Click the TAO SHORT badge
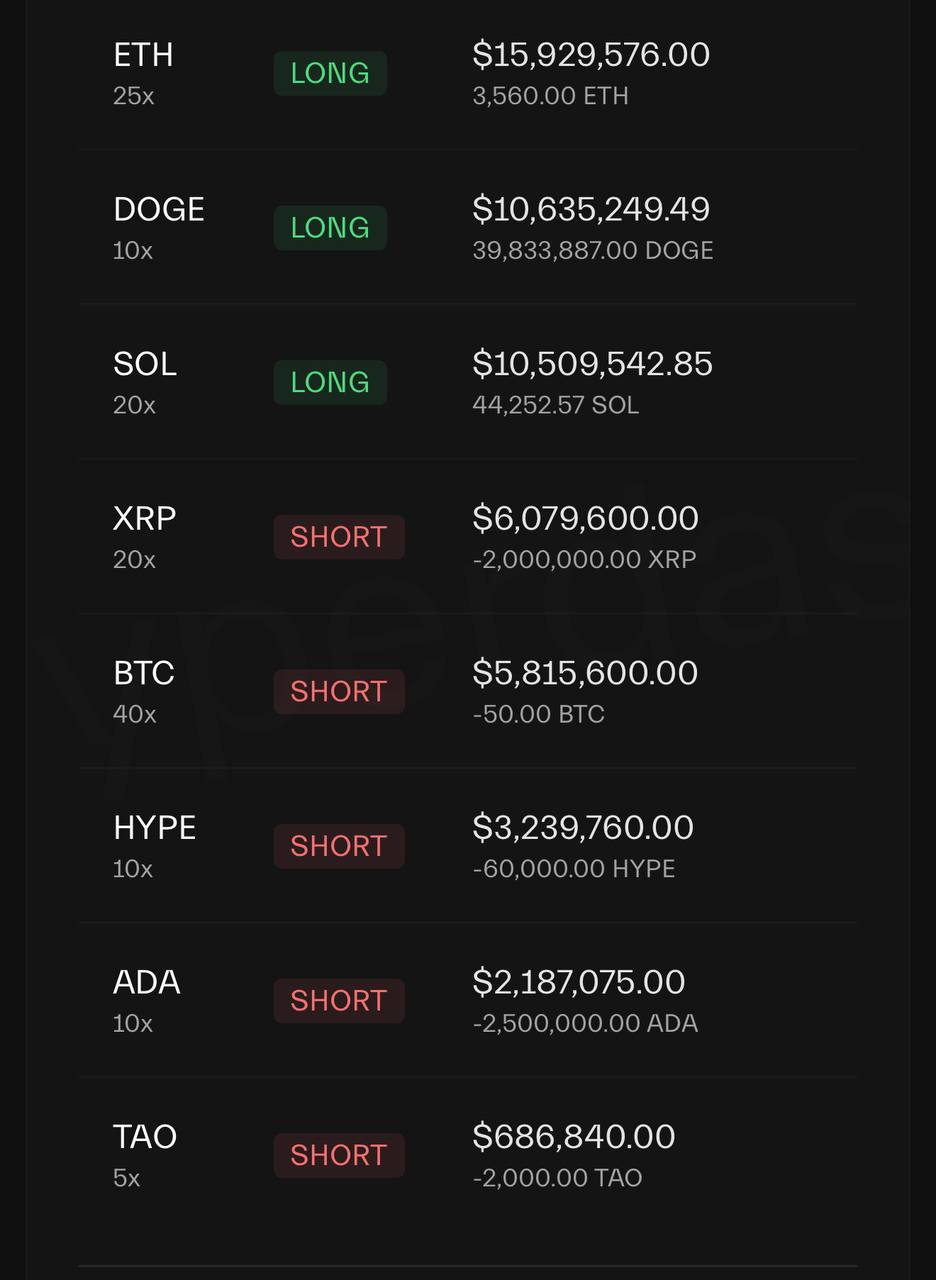 (339, 1155)
